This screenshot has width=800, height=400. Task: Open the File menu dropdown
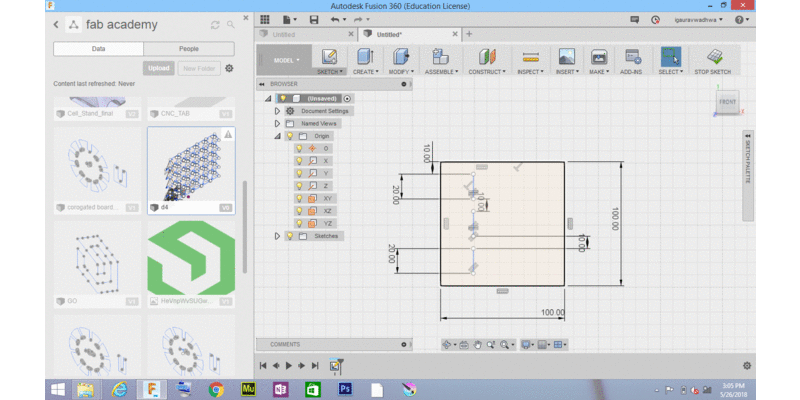coord(290,19)
